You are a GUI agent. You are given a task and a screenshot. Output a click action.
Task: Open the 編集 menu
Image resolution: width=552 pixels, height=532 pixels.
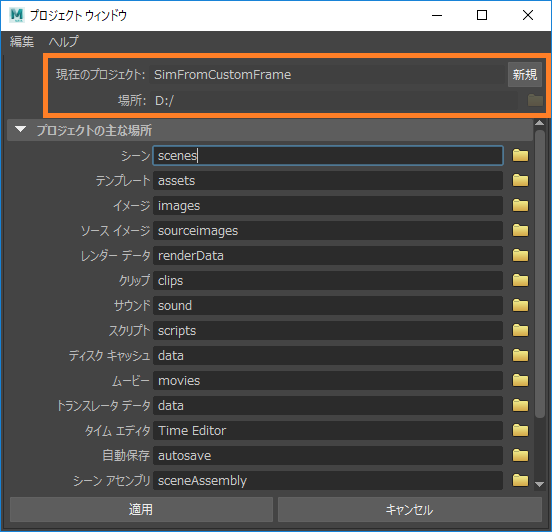22,42
